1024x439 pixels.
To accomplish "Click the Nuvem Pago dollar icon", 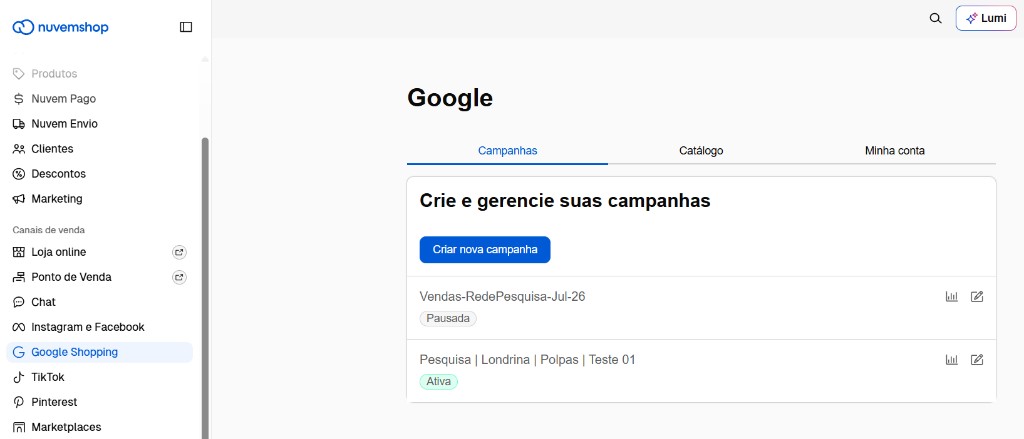I will [19, 99].
